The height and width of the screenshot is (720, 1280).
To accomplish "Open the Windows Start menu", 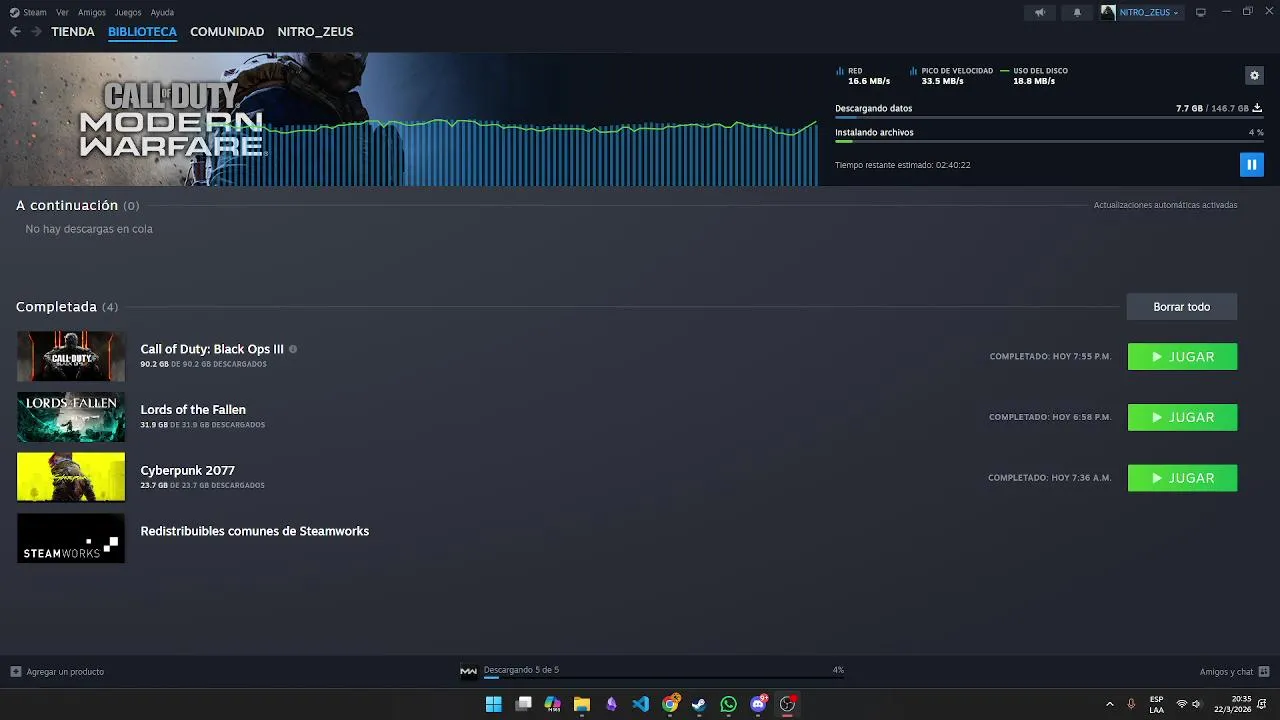I will [x=493, y=704].
